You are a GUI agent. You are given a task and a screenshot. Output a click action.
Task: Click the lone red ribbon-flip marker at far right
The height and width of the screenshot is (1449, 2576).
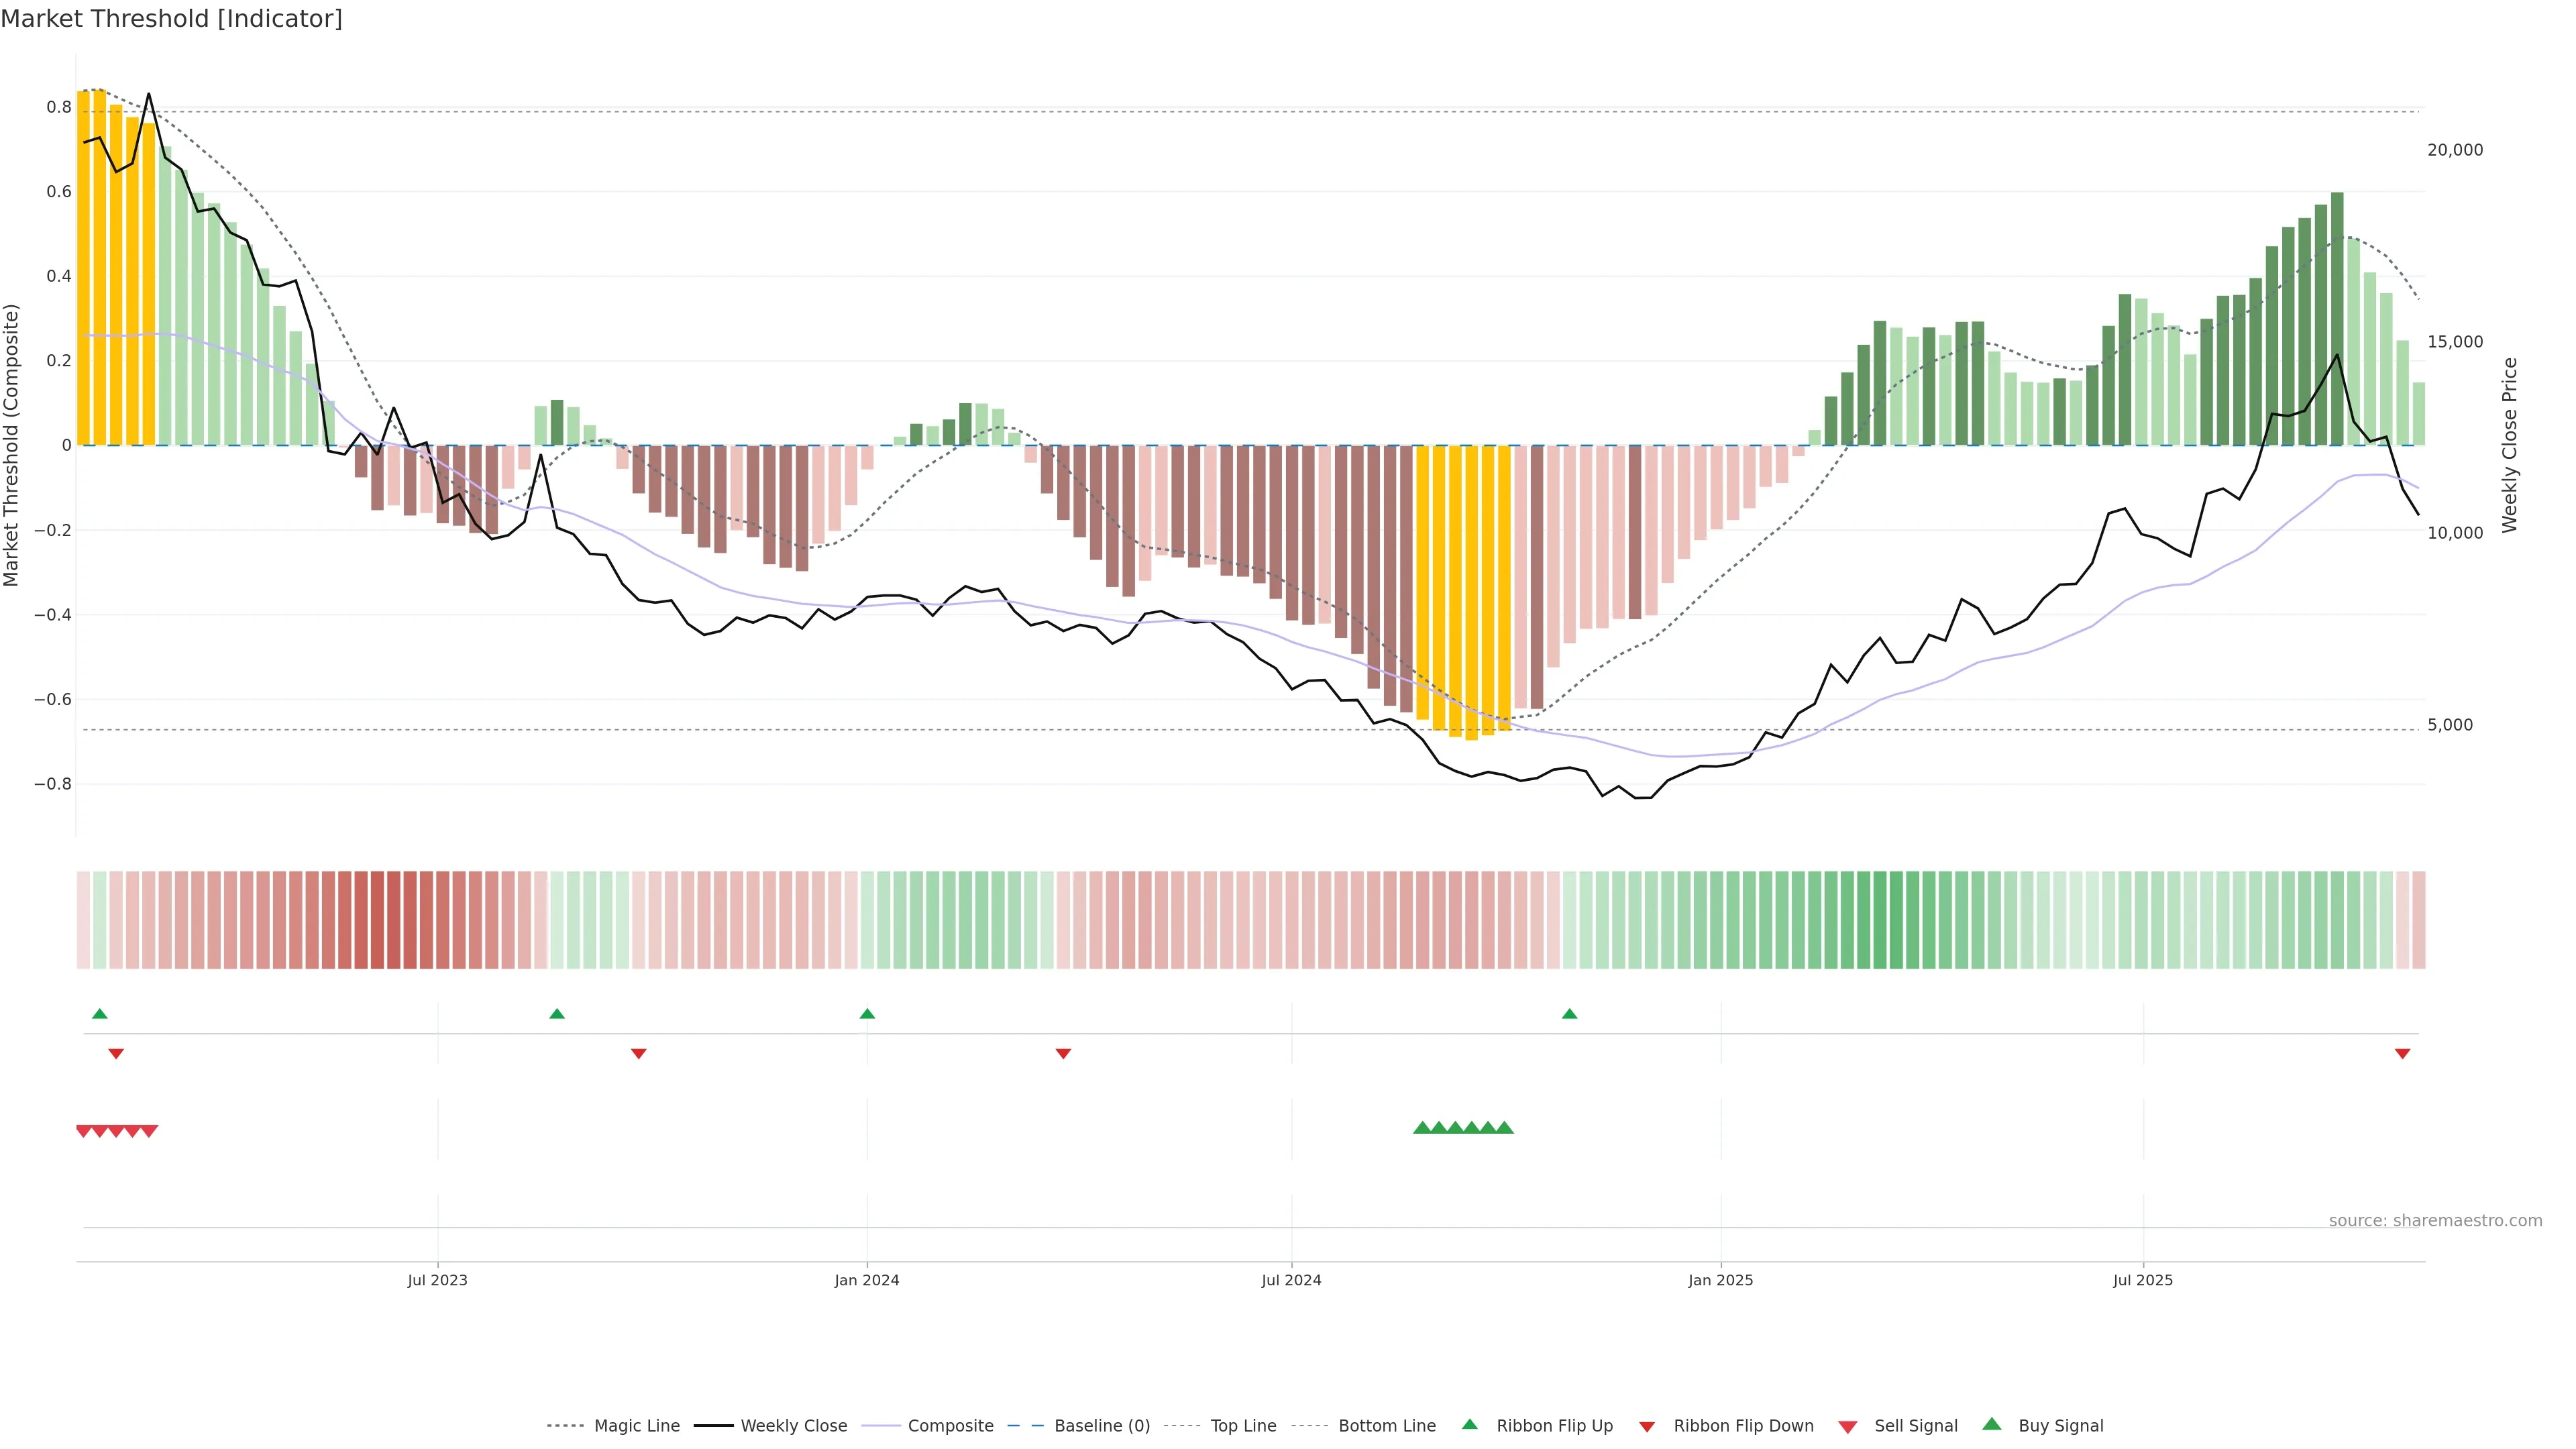(x=2402, y=1053)
